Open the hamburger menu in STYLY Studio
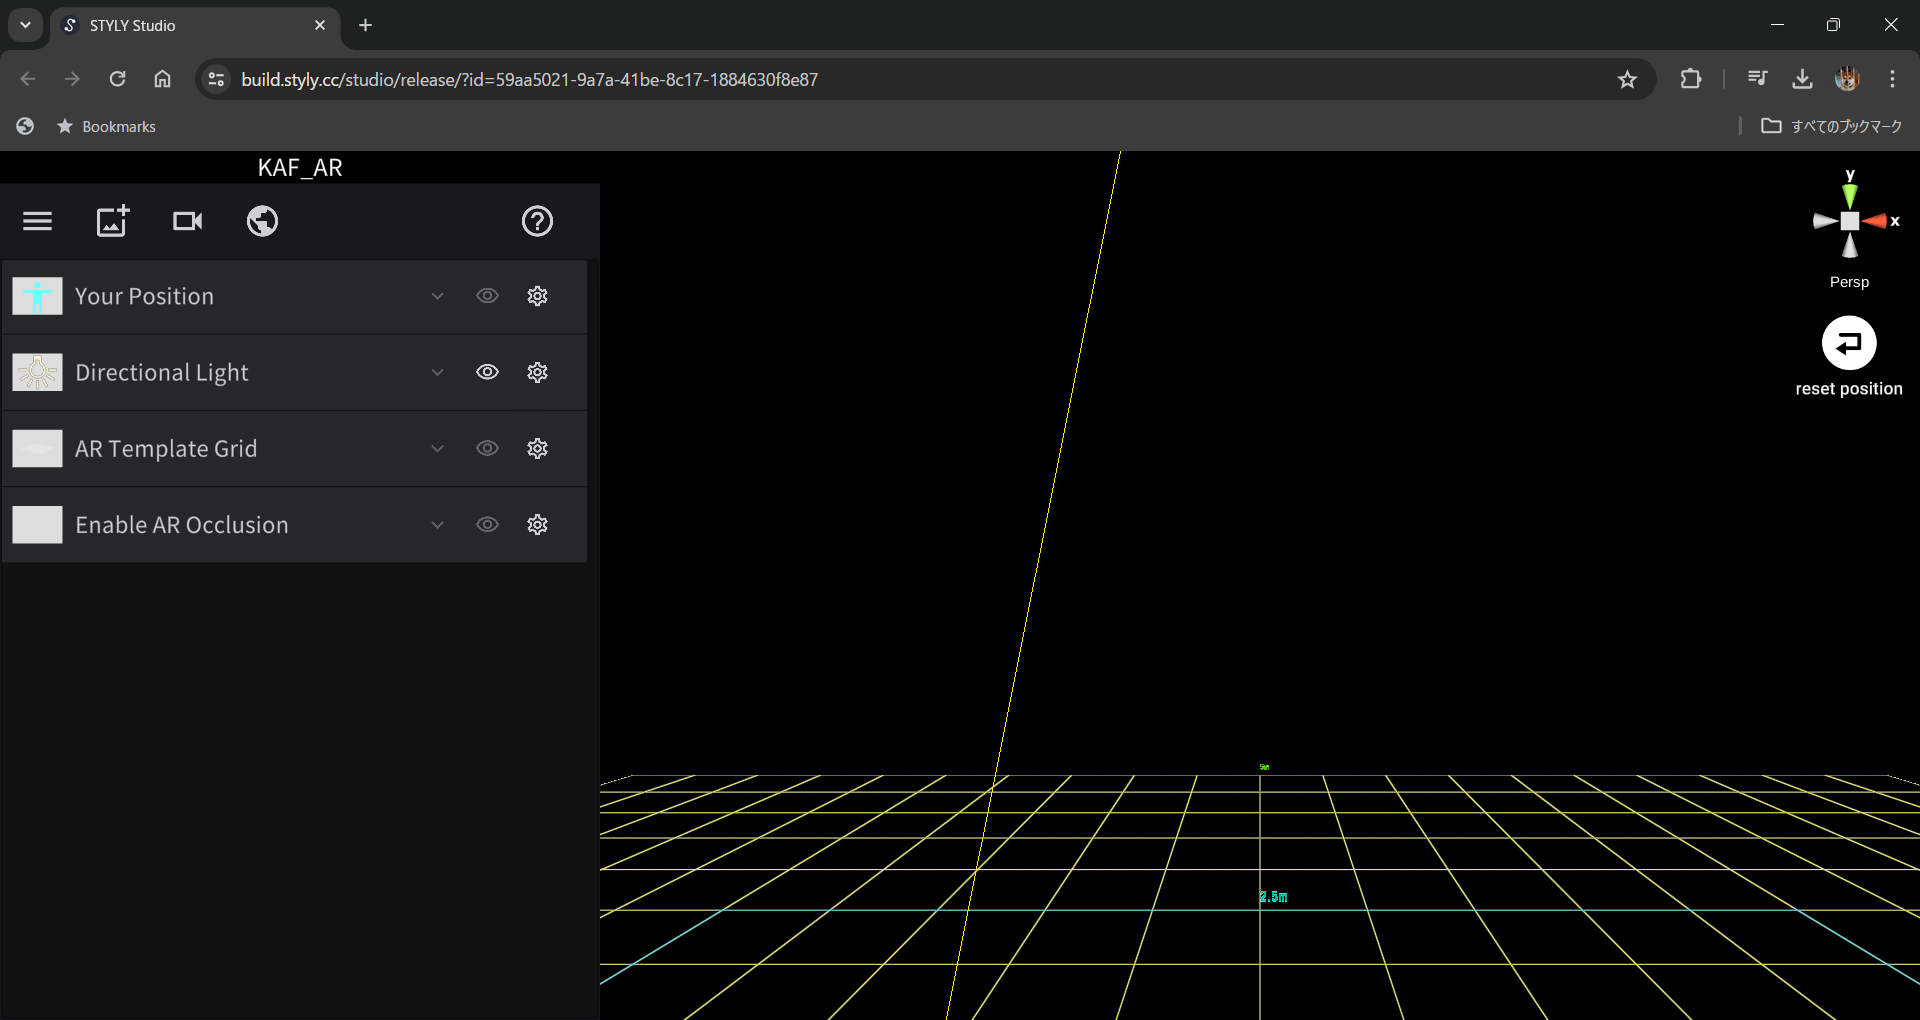Viewport: 1920px width, 1020px height. 37,221
